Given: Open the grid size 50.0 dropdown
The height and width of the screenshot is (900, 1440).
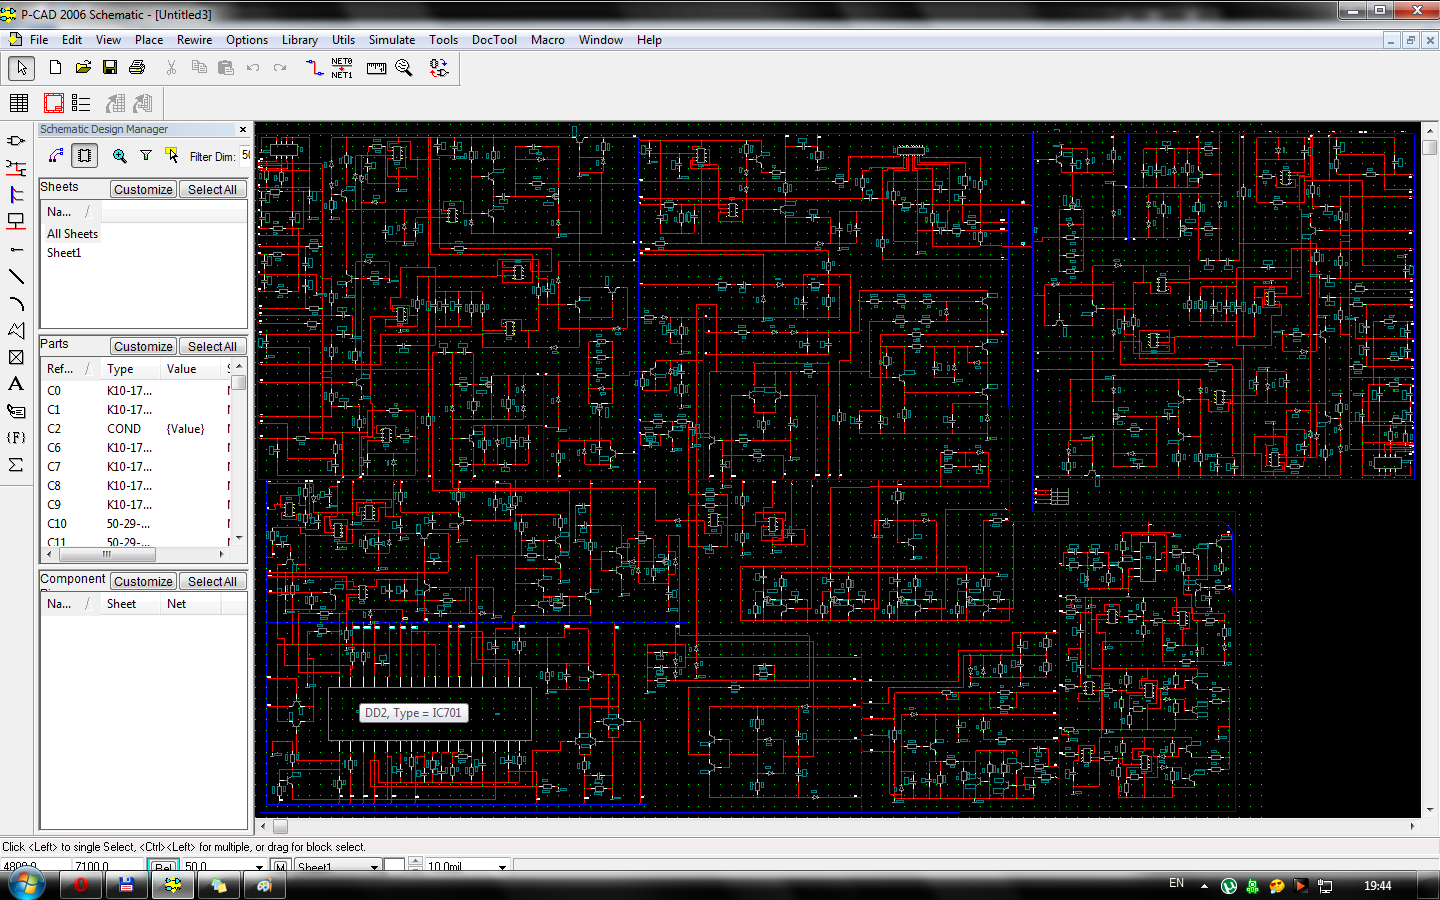Looking at the screenshot, I should 259,866.
